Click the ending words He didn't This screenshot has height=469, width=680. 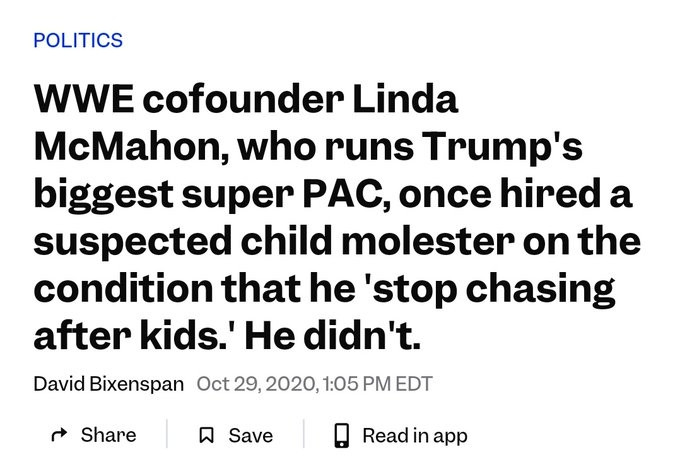click(x=333, y=336)
